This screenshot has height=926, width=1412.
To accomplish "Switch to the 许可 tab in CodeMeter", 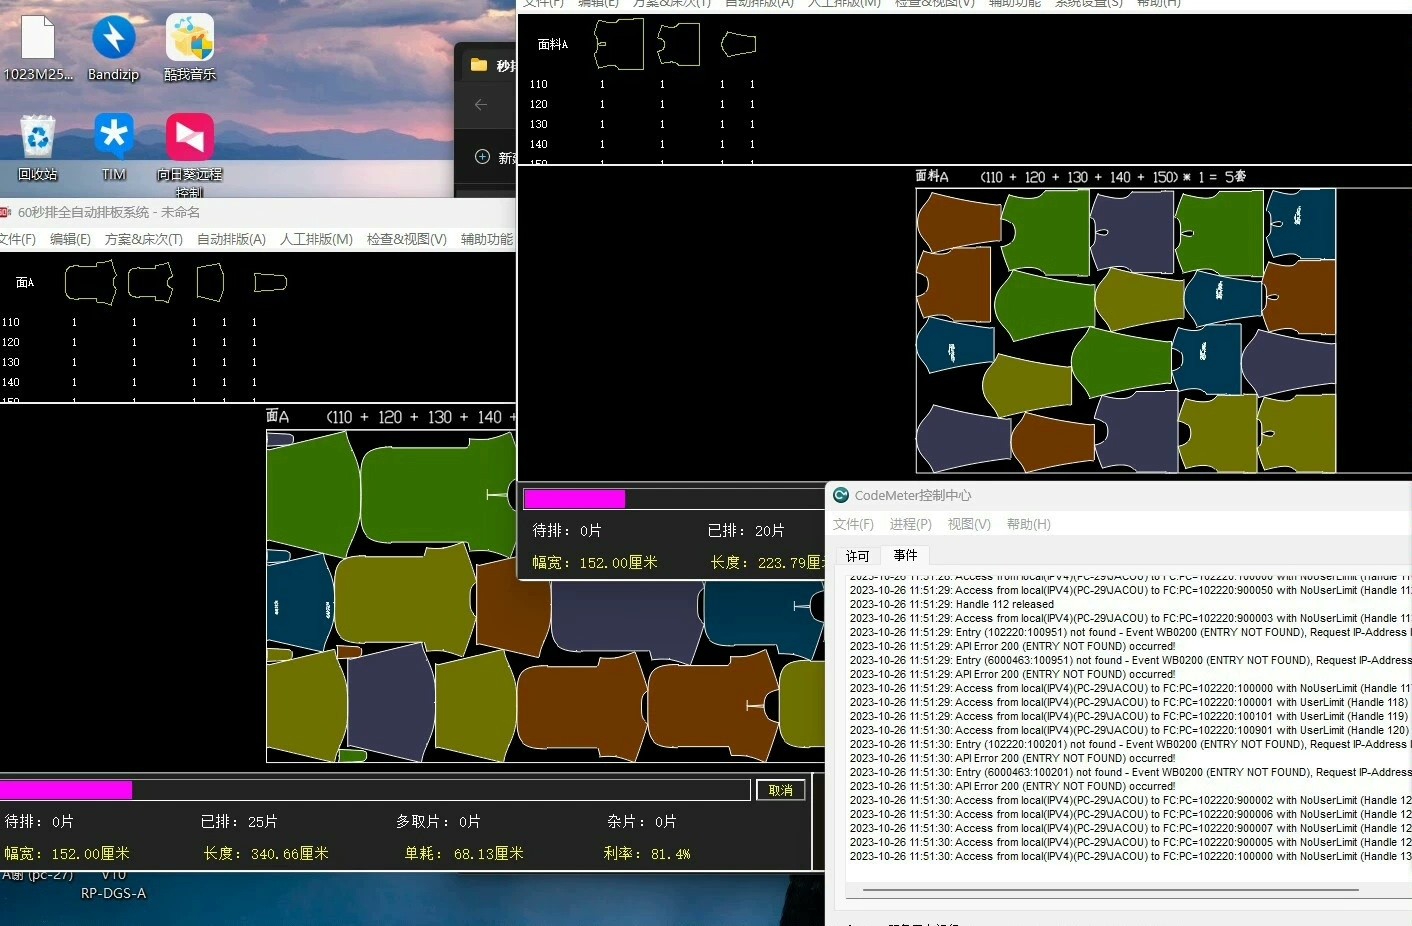I will click(x=858, y=556).
